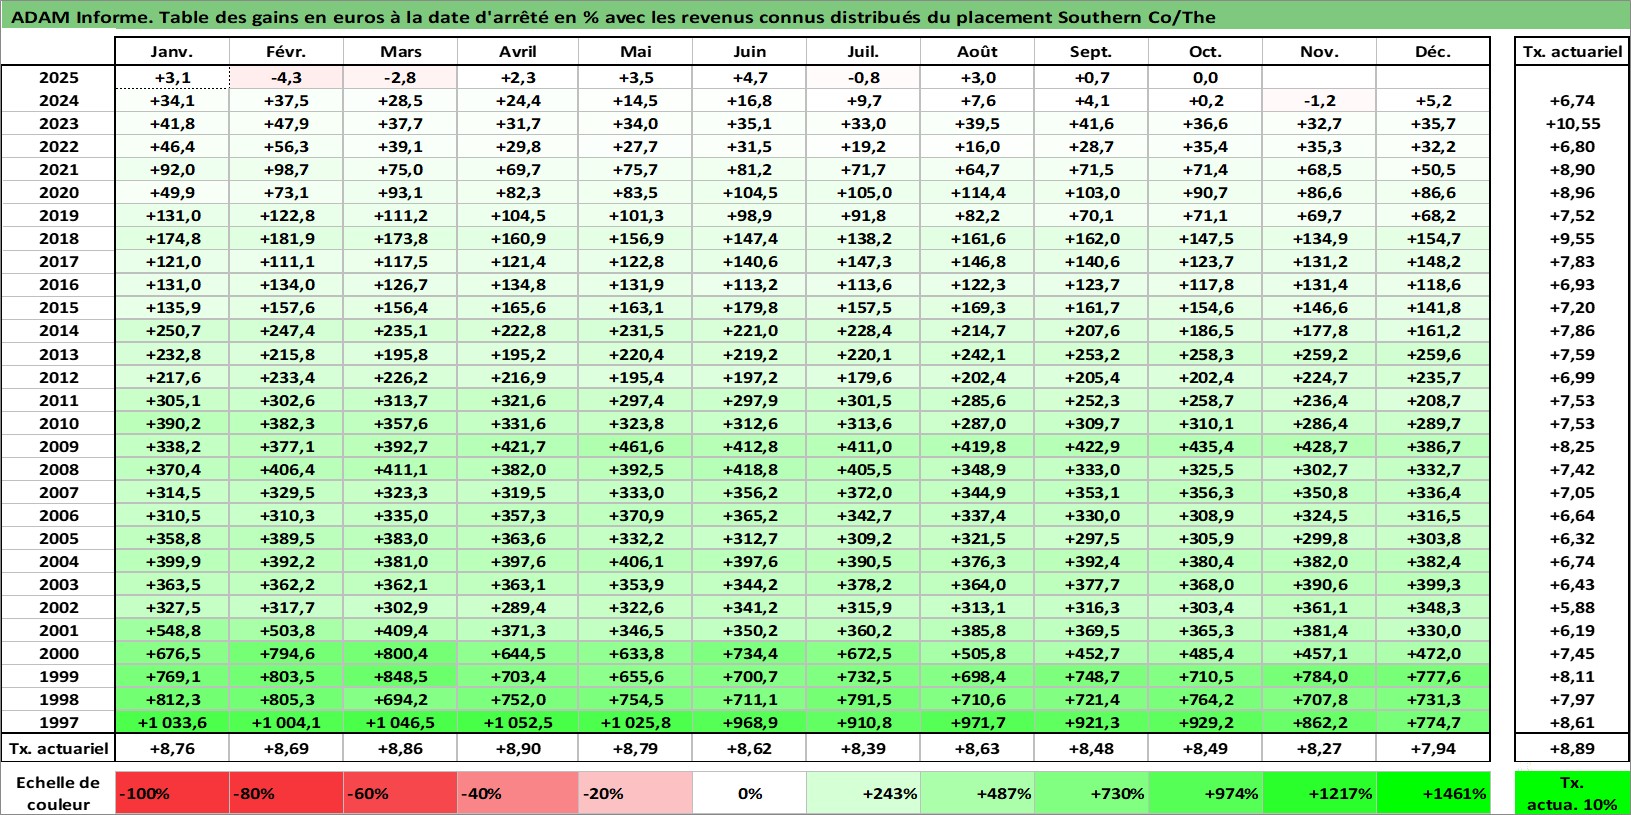
Task: Click the 'Sept.' column header
Action: coord(1091,52)
